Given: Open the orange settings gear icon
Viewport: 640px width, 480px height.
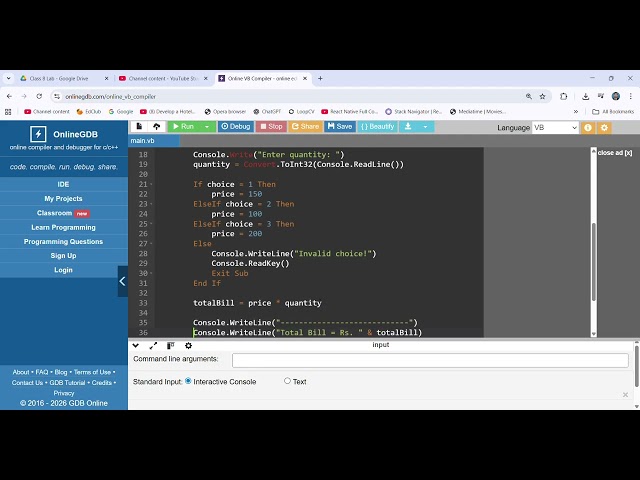Looking at the screenshot, I should coord(604,128).
